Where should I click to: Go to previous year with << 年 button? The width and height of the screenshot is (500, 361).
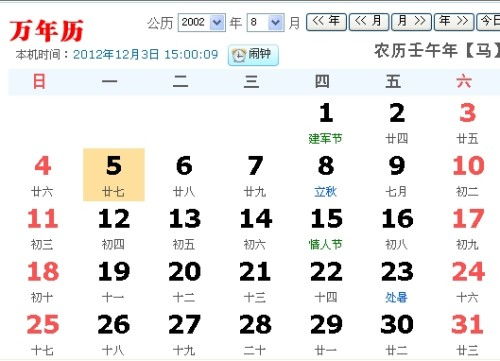click(x=326, y=22)
